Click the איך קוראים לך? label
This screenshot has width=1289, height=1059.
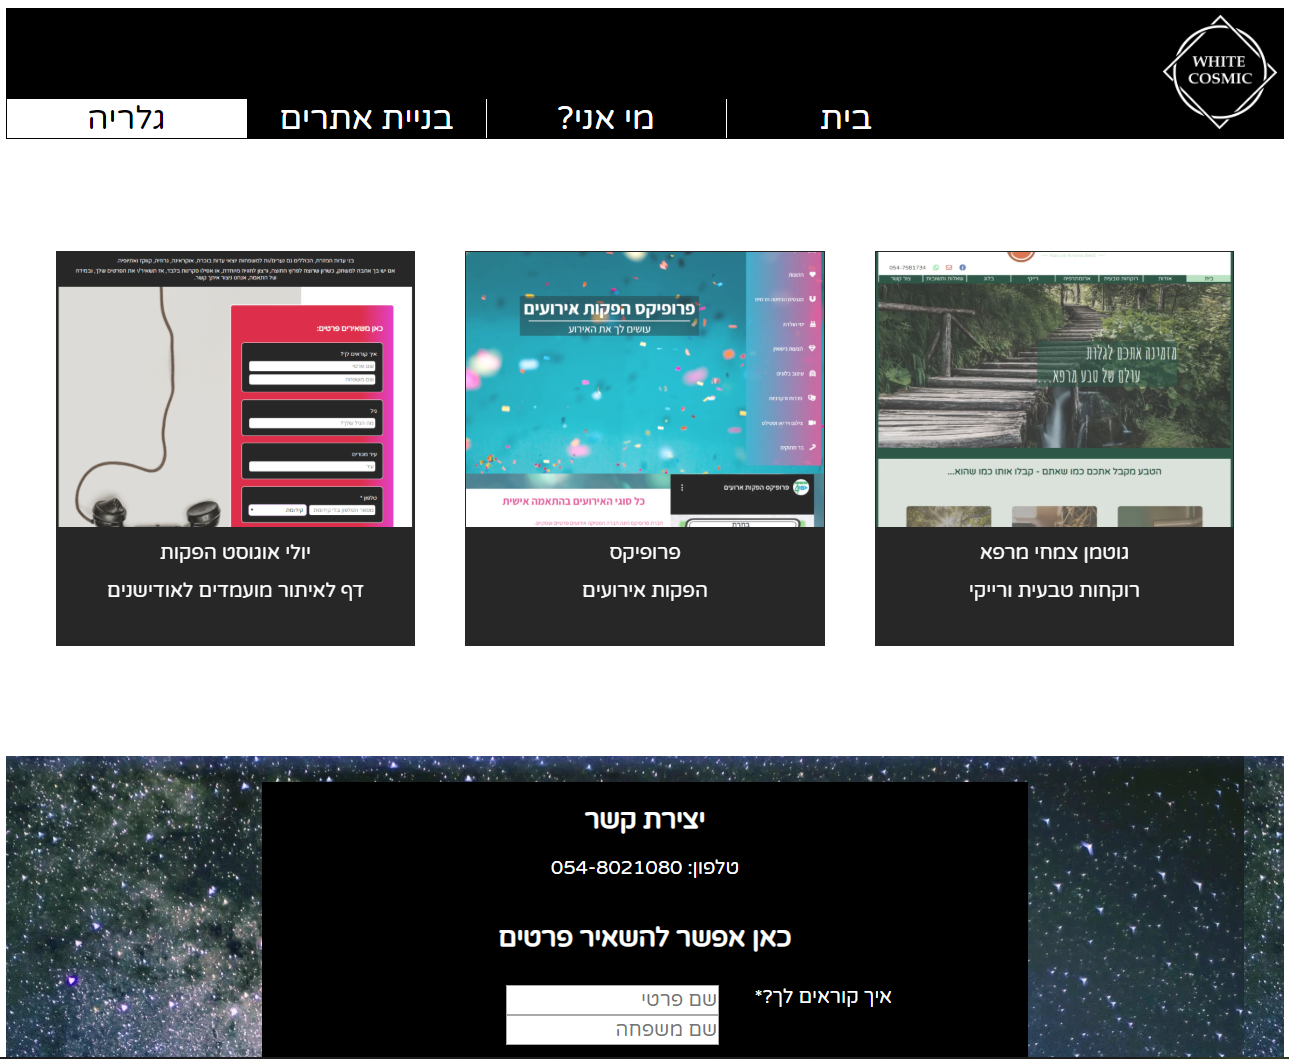click(823, 996)
